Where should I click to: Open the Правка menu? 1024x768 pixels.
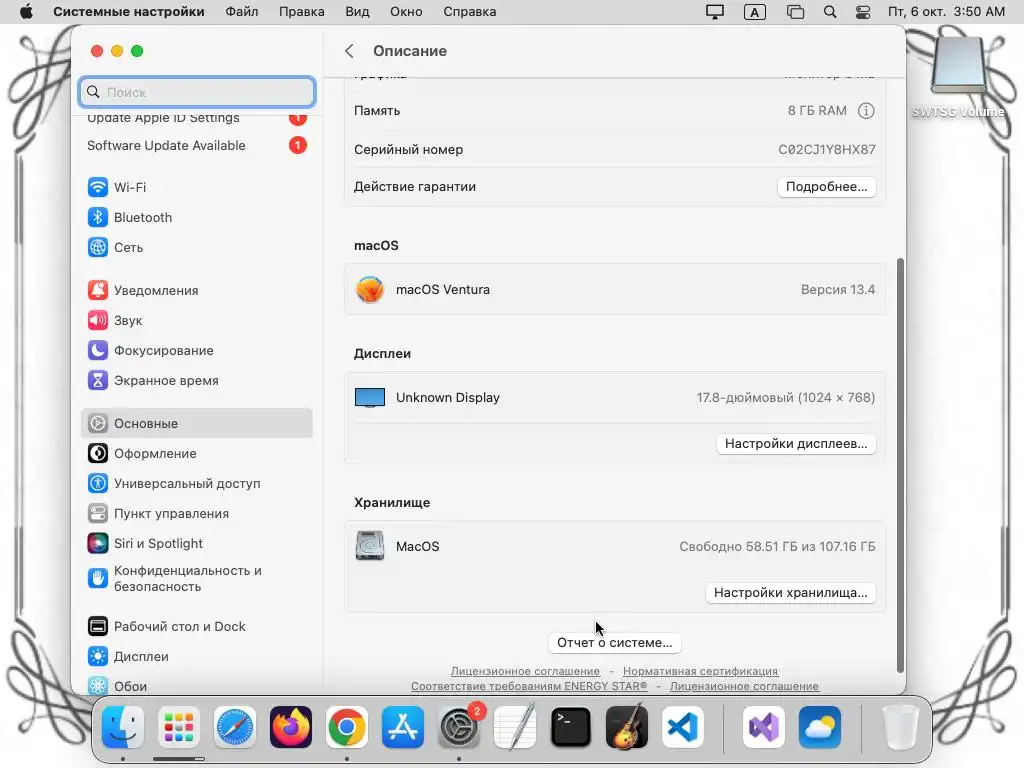[302, 12]
